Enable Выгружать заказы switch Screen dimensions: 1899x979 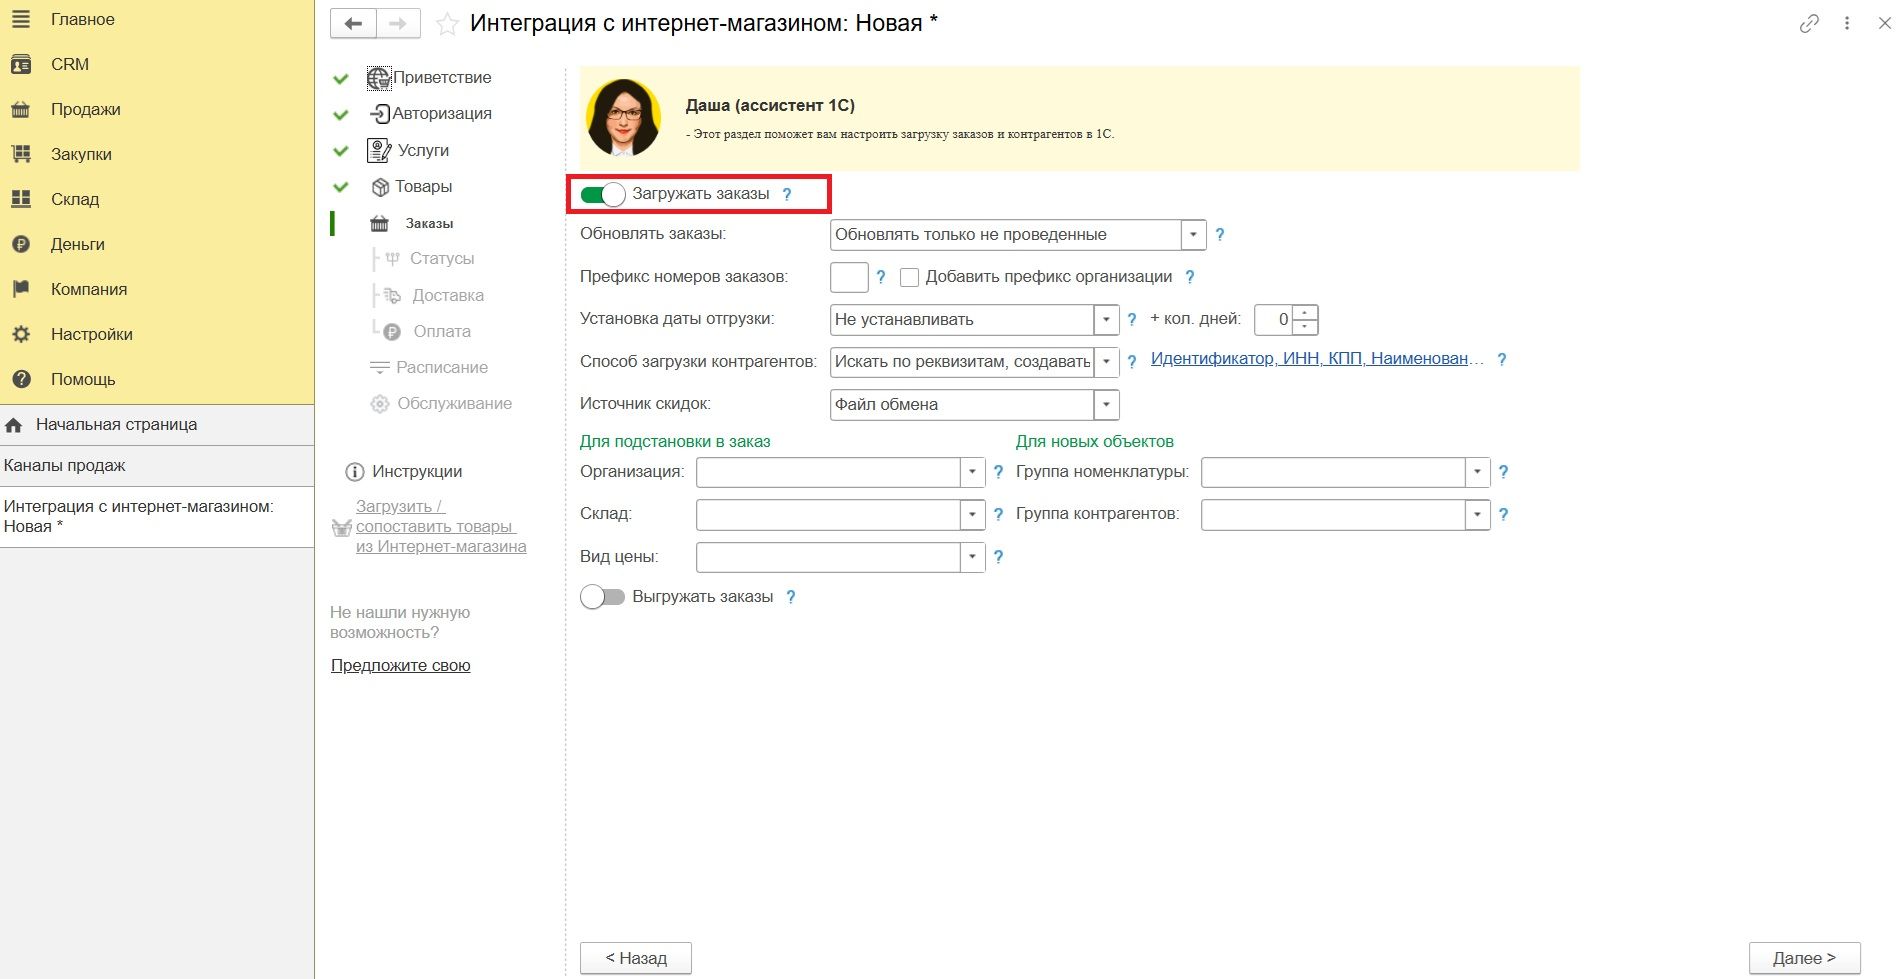pyautogui.click(x=603, y=597)
